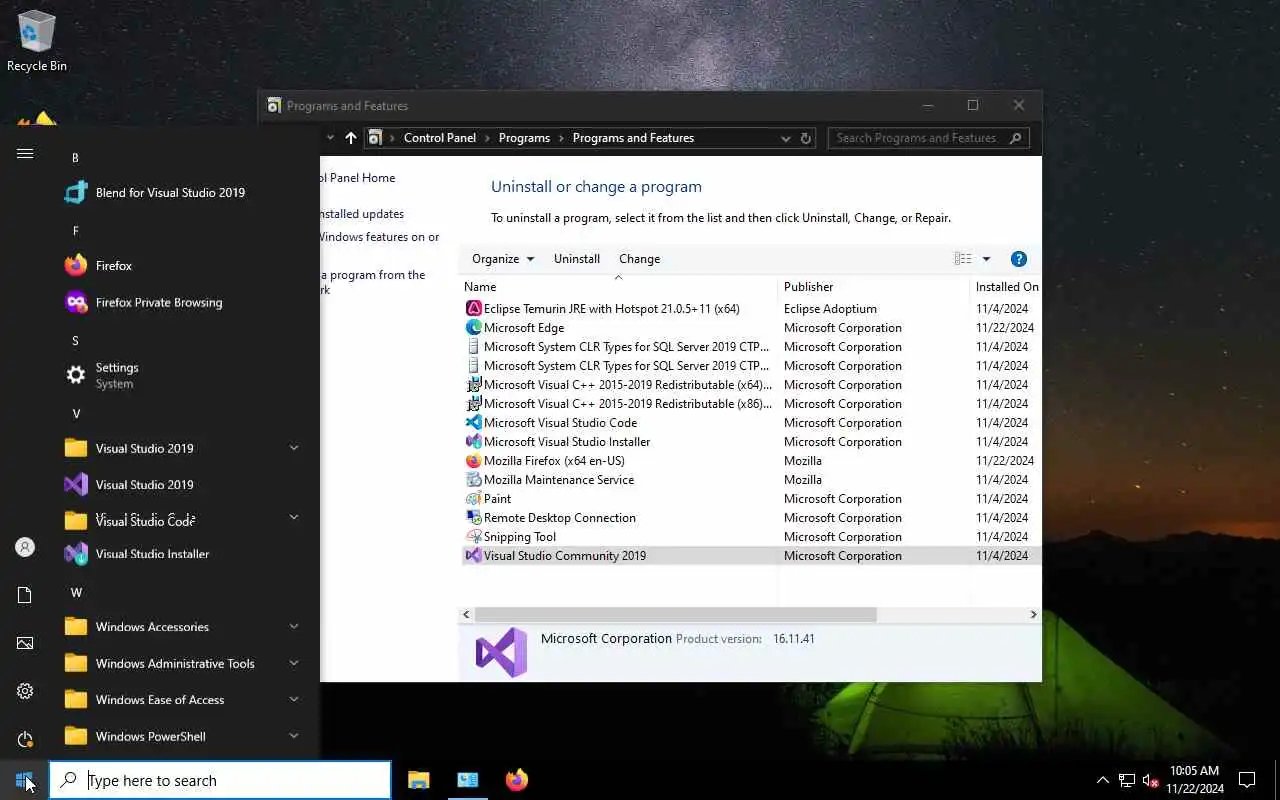Screen dimensions: 1280x800
Task: Click the taskbar search box
Action: (x=220, y=780)
